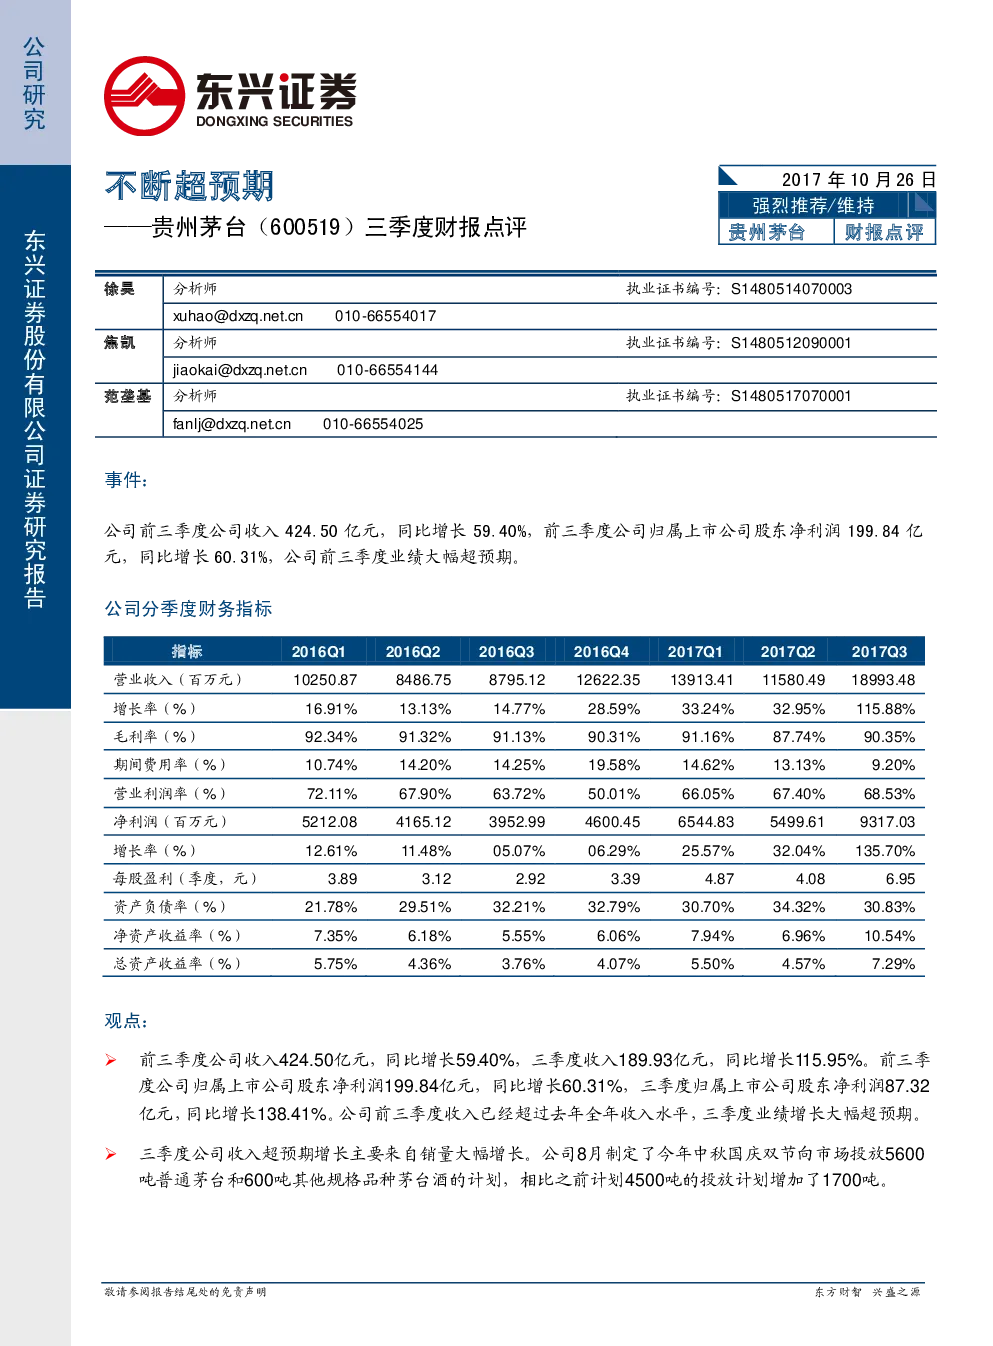Click the date 2017 年 10 月 26 日
The height and width of the screenshot is (1346, 993).
(x=858, y=179)
